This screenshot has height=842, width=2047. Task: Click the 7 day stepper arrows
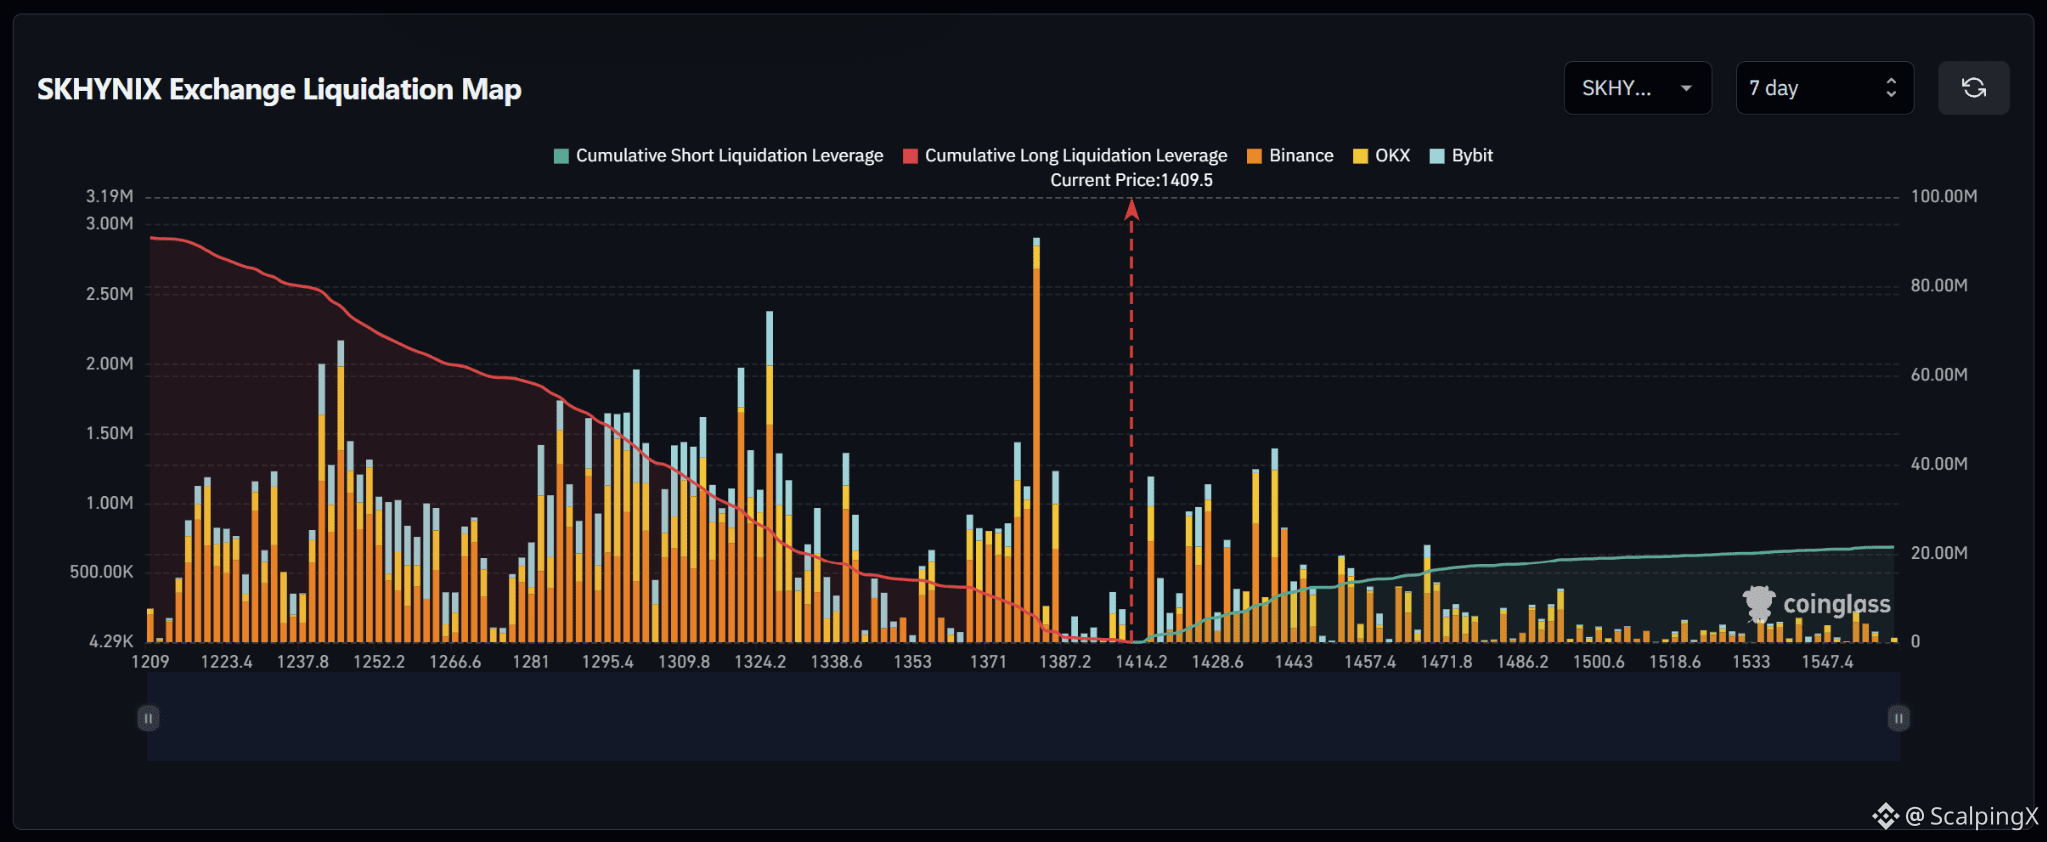point(1890,88)
